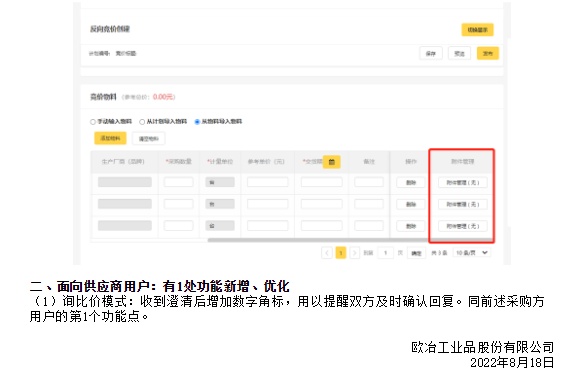The image size is (584, 371).
Task: Click the 反向竞价创建 page title
Action: [x=110, y=29]
